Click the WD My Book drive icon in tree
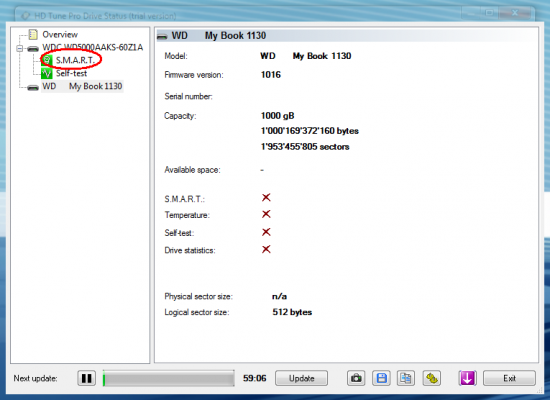Viewport: 550px width, 400px height. (33, 87)
